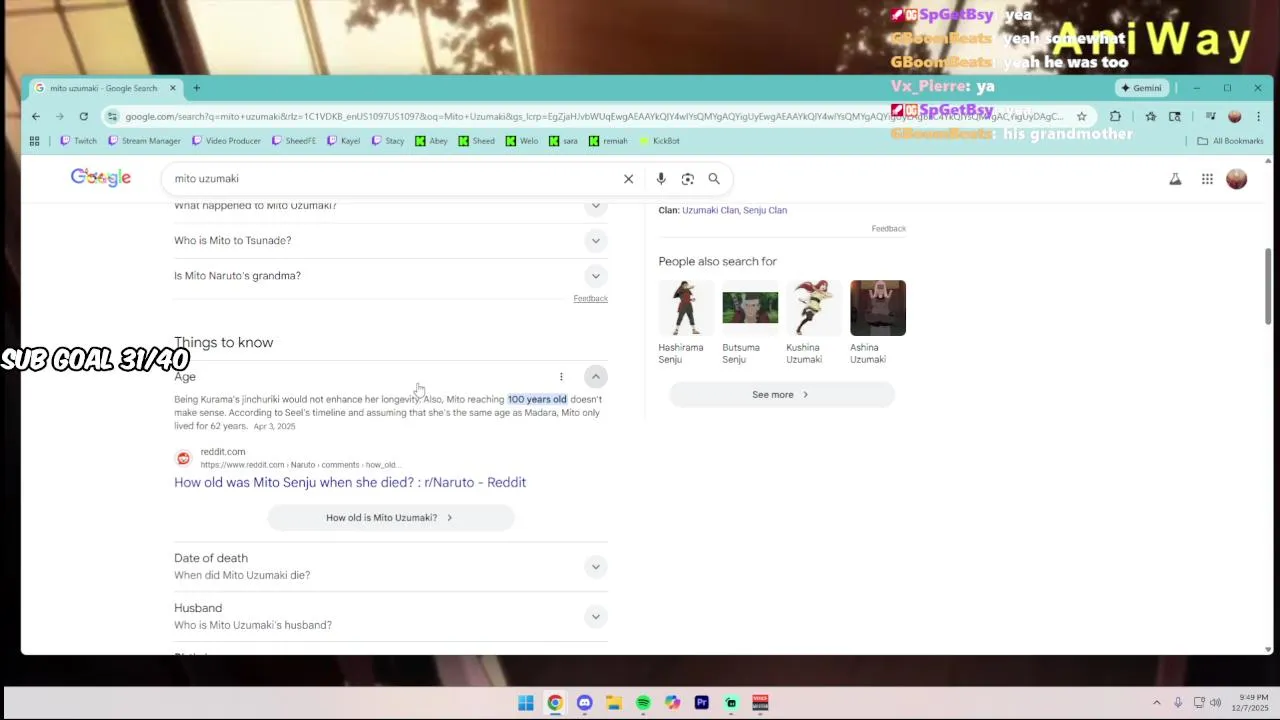
Task: Open Copilot from the taskbar
Action: (672, 703)
